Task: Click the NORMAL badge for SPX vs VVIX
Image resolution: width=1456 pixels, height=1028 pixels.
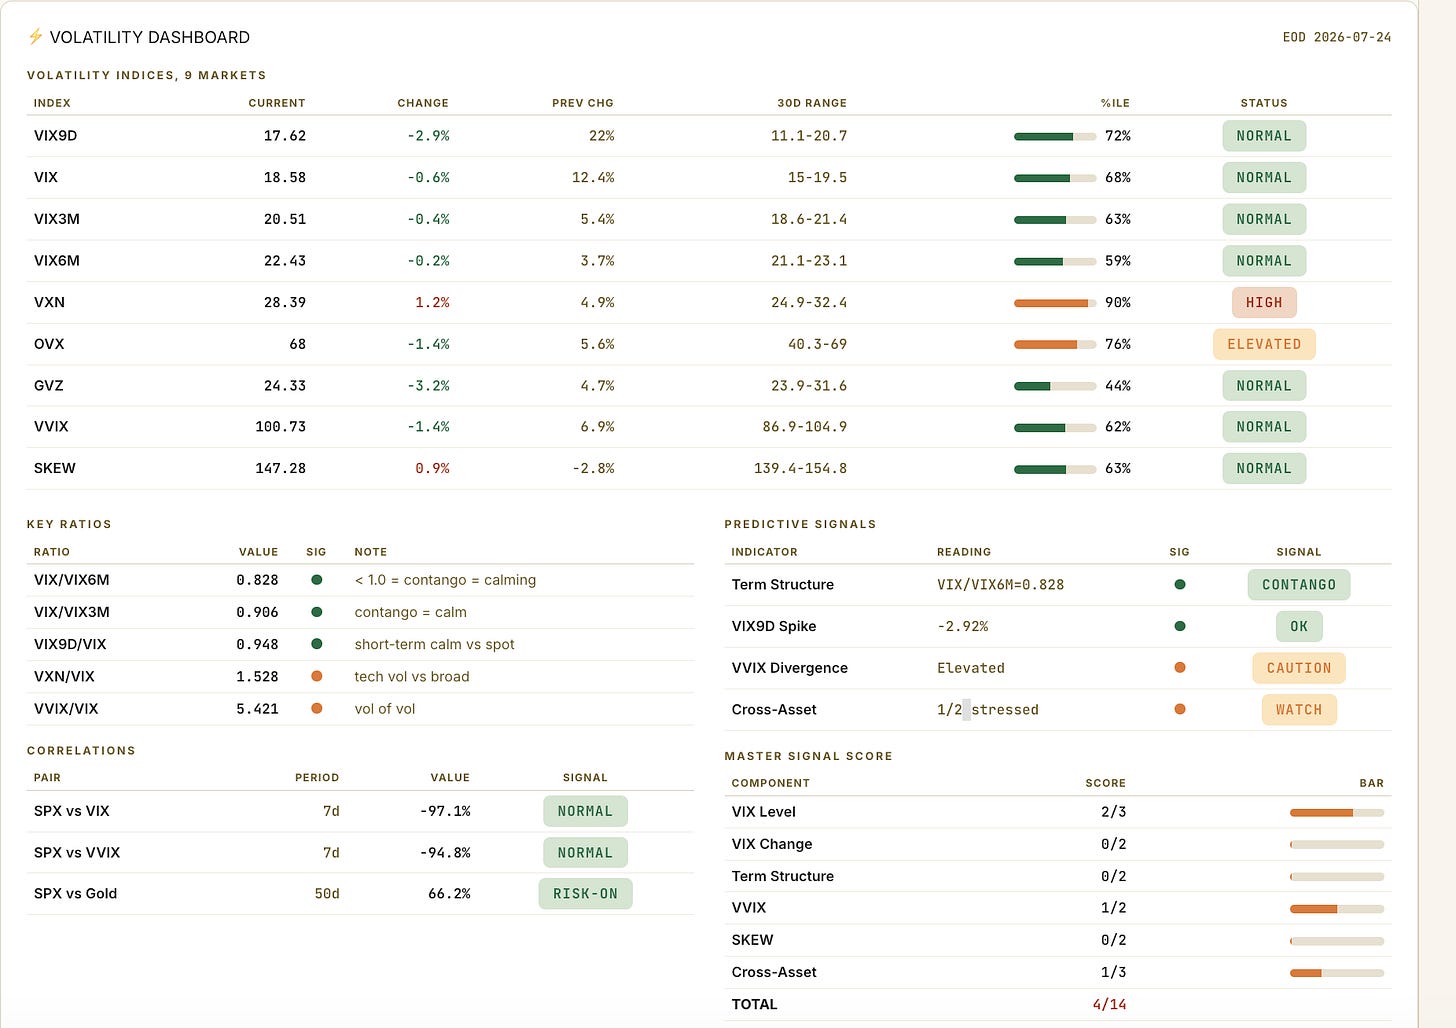Action: 585,853
